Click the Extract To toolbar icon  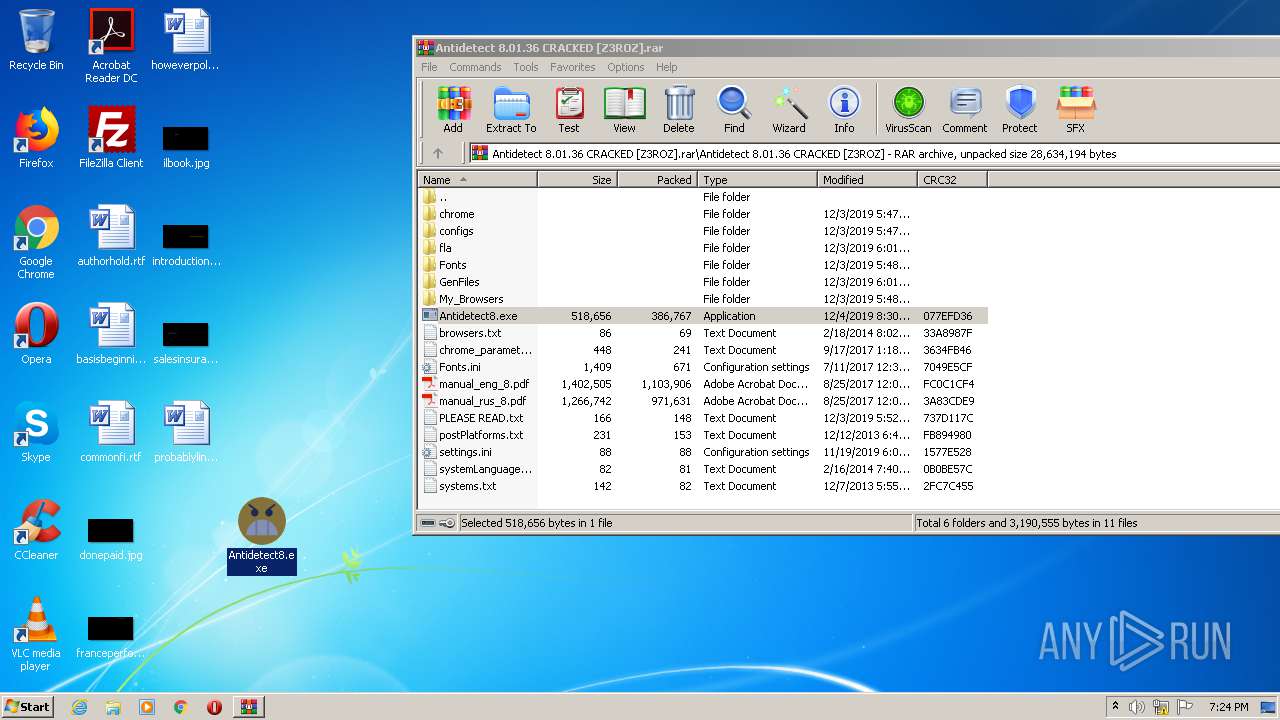[x=511, y=110]
